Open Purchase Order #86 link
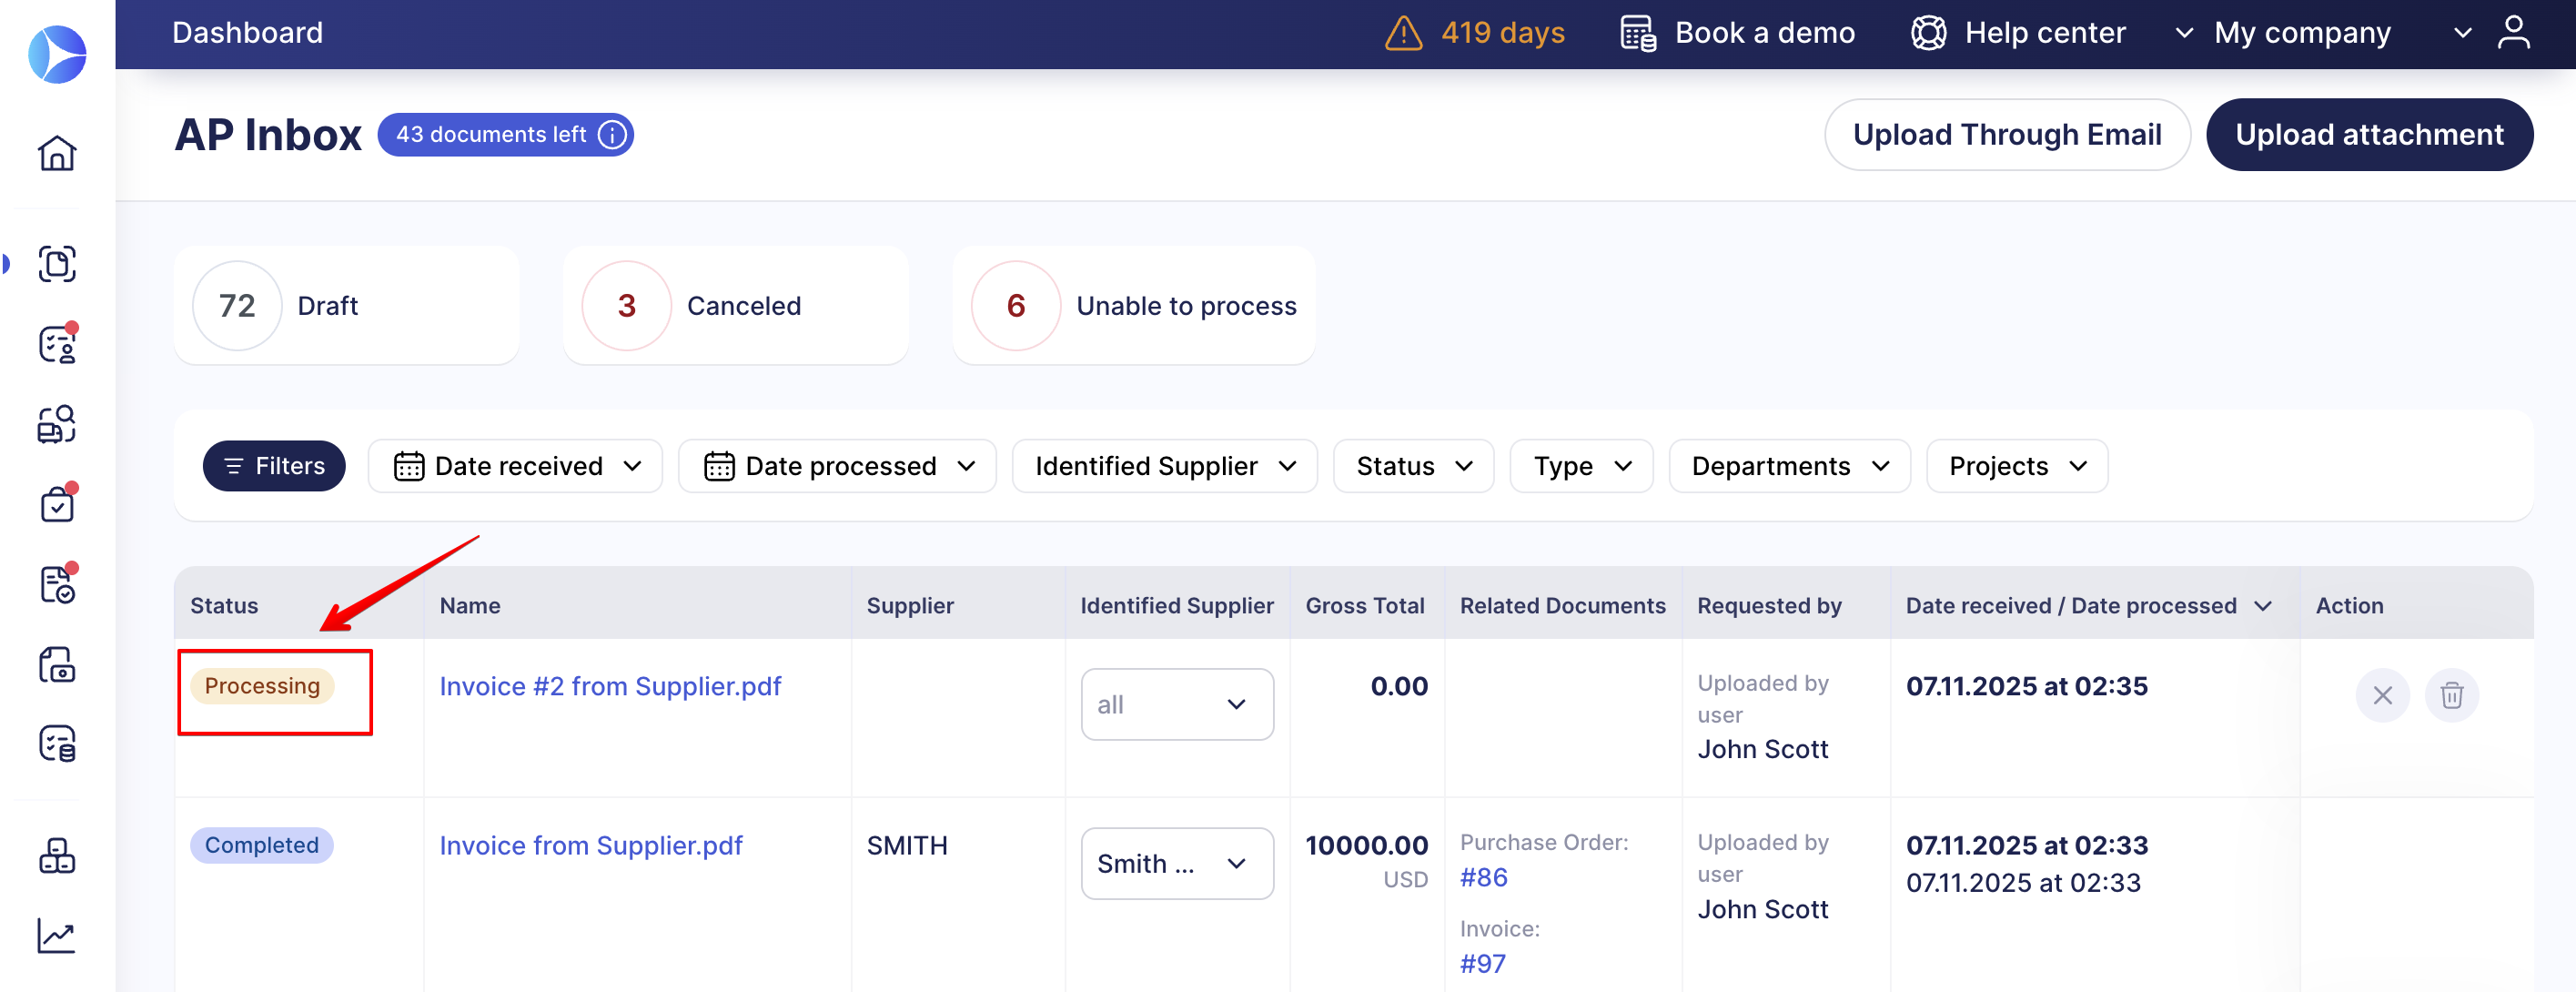2576x992 pixels. pyautogui.click(x=1483, y=877)
